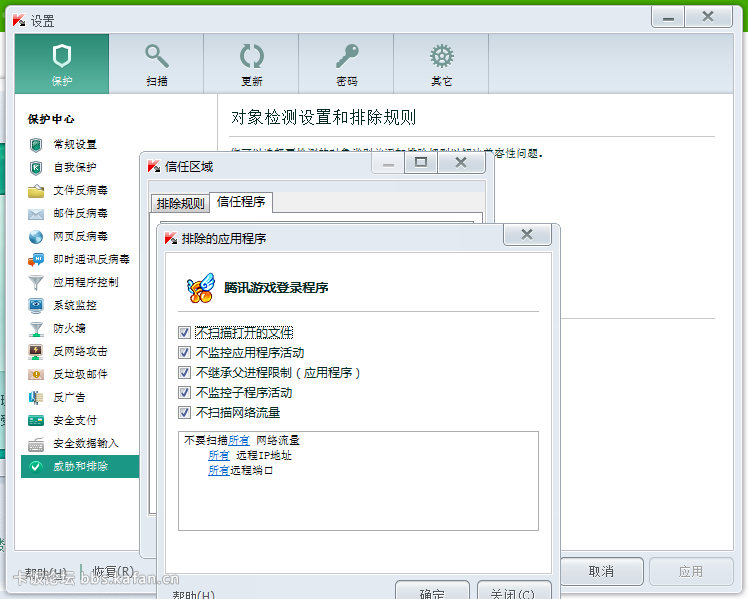Open 邮件反病毒 section

pos(81,213)
